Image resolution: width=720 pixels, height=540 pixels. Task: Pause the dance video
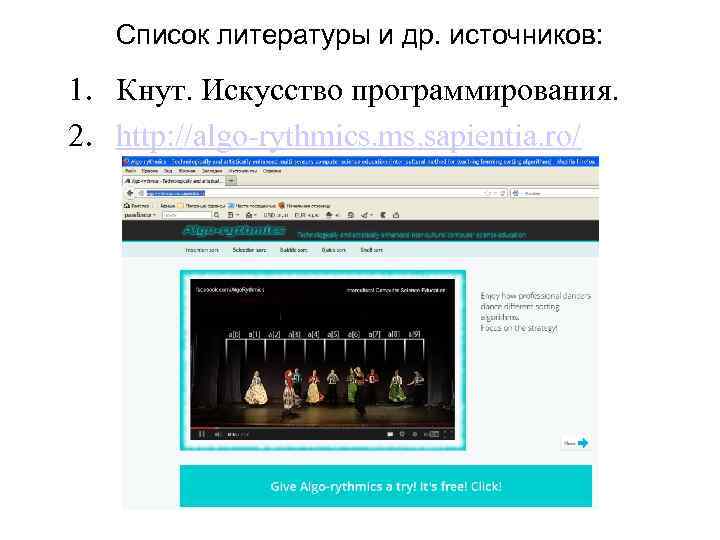[x=202, y=434]
